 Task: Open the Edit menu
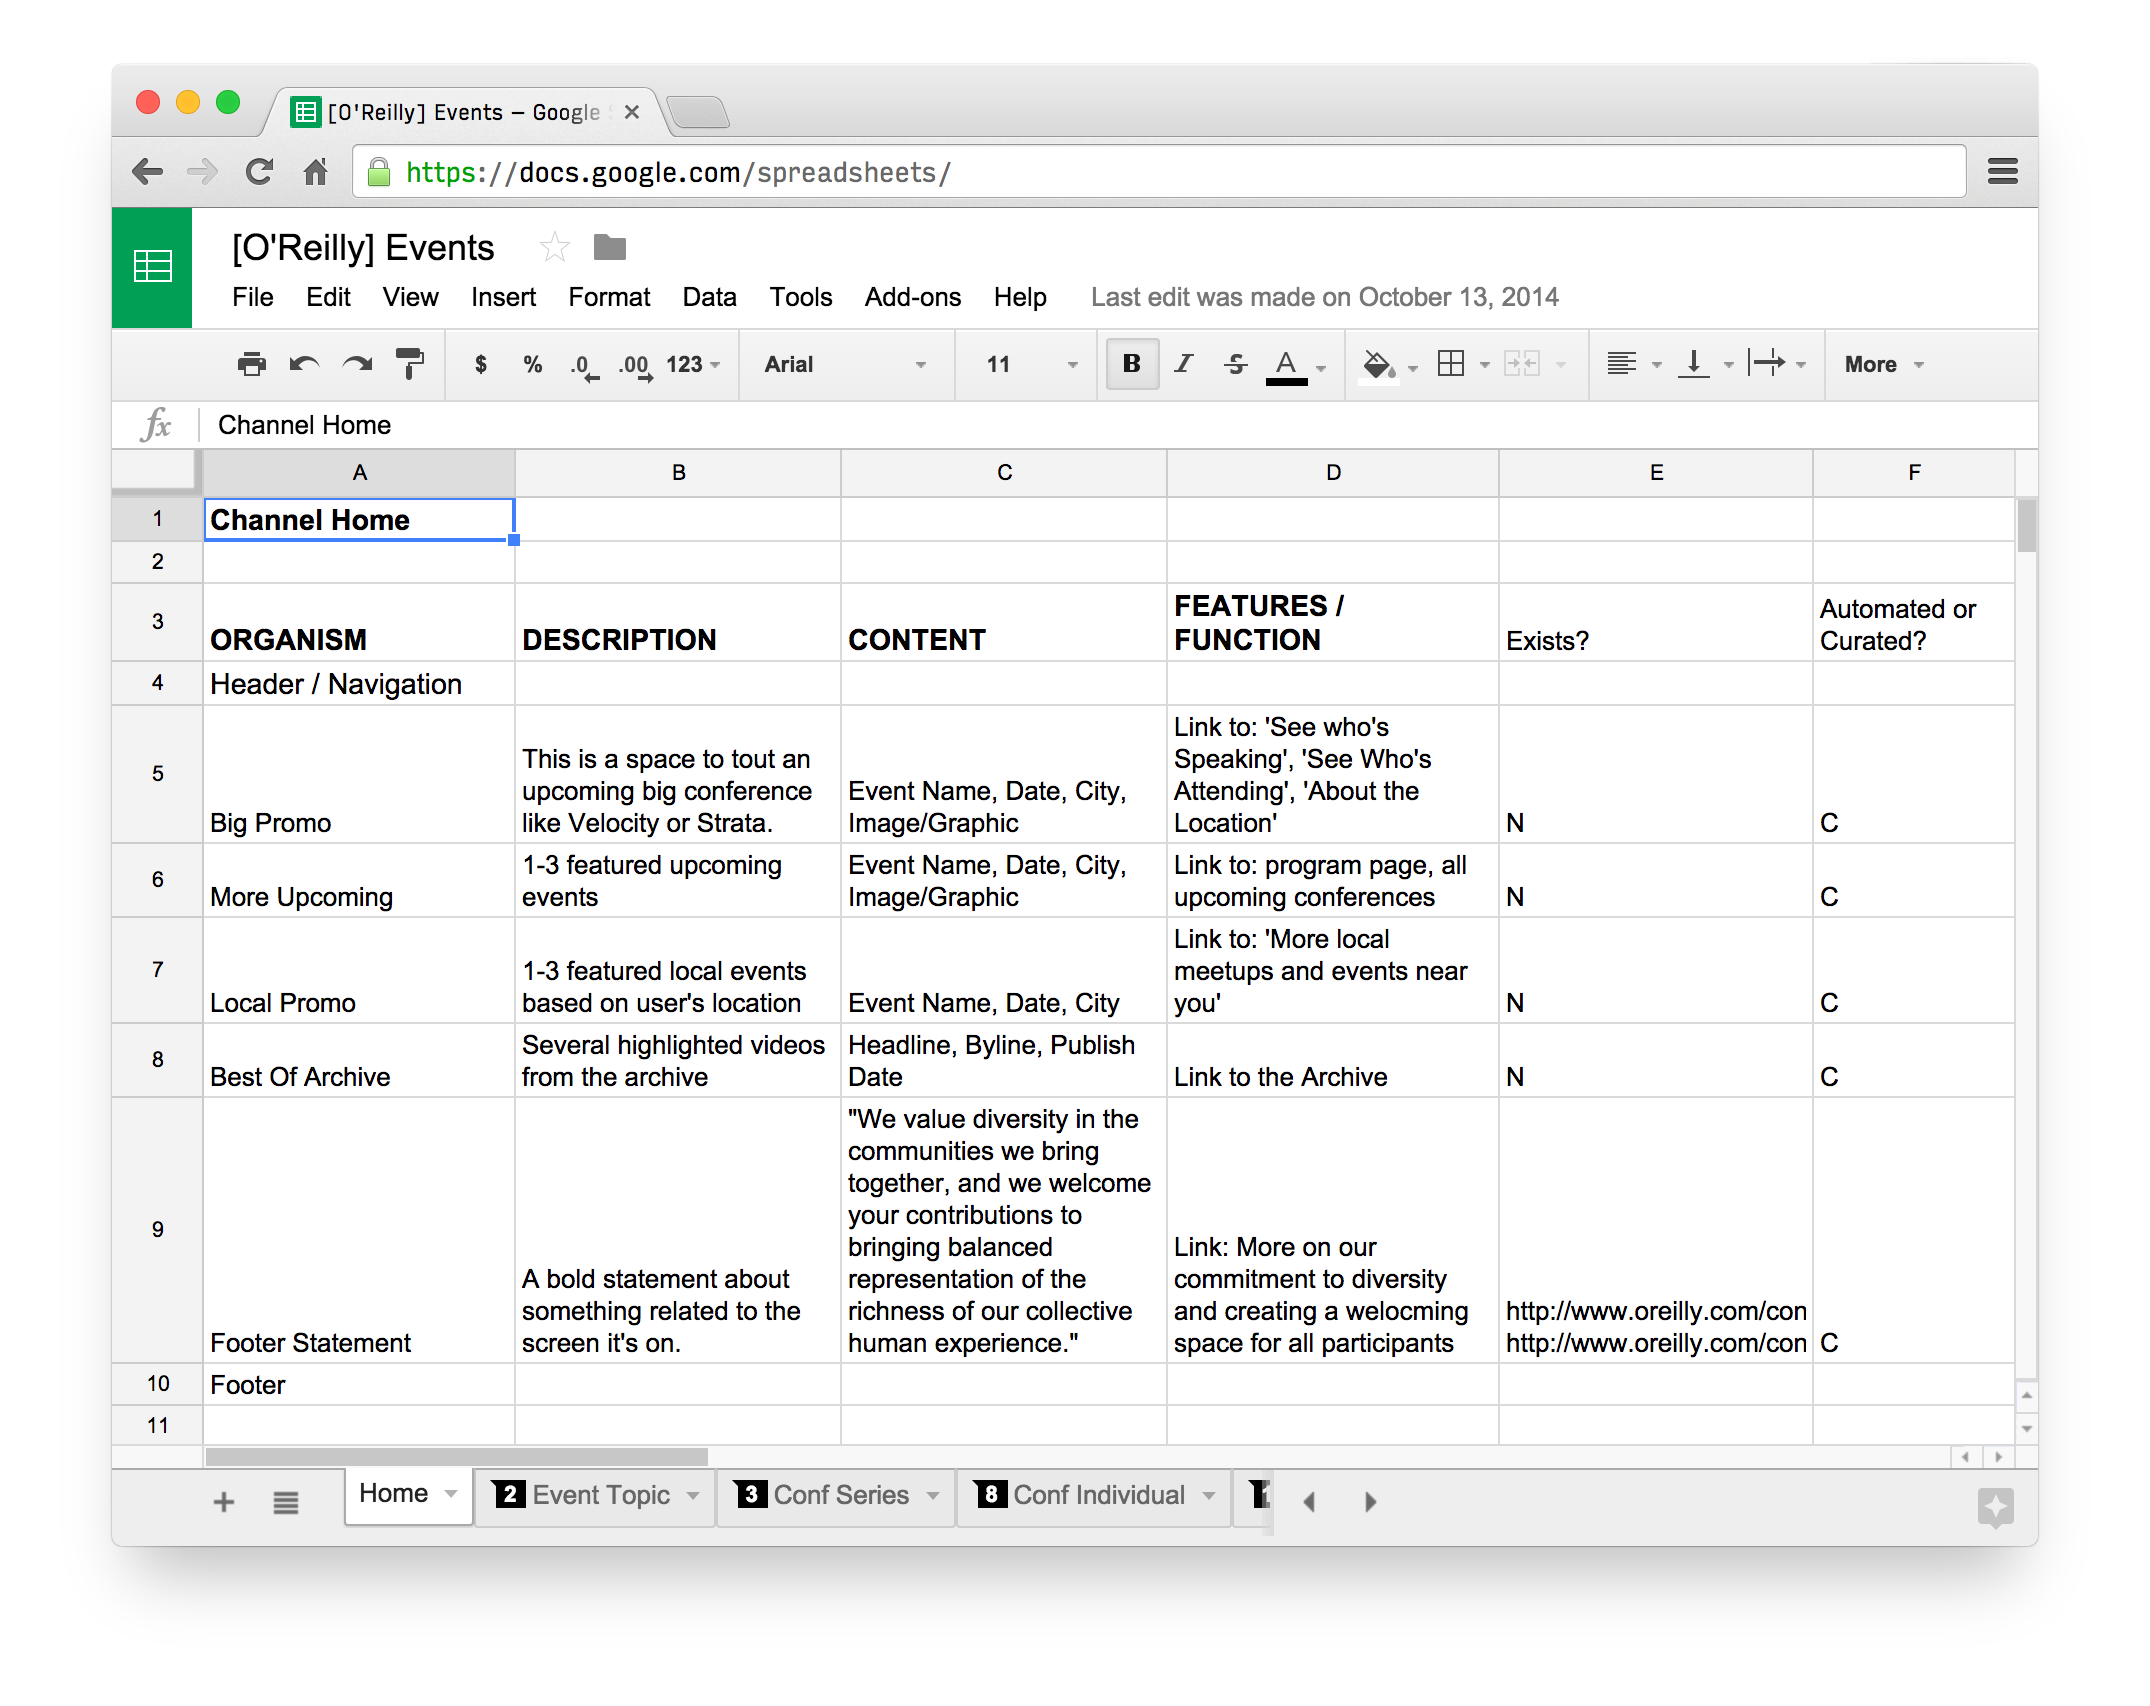click(x=328, y=297)
